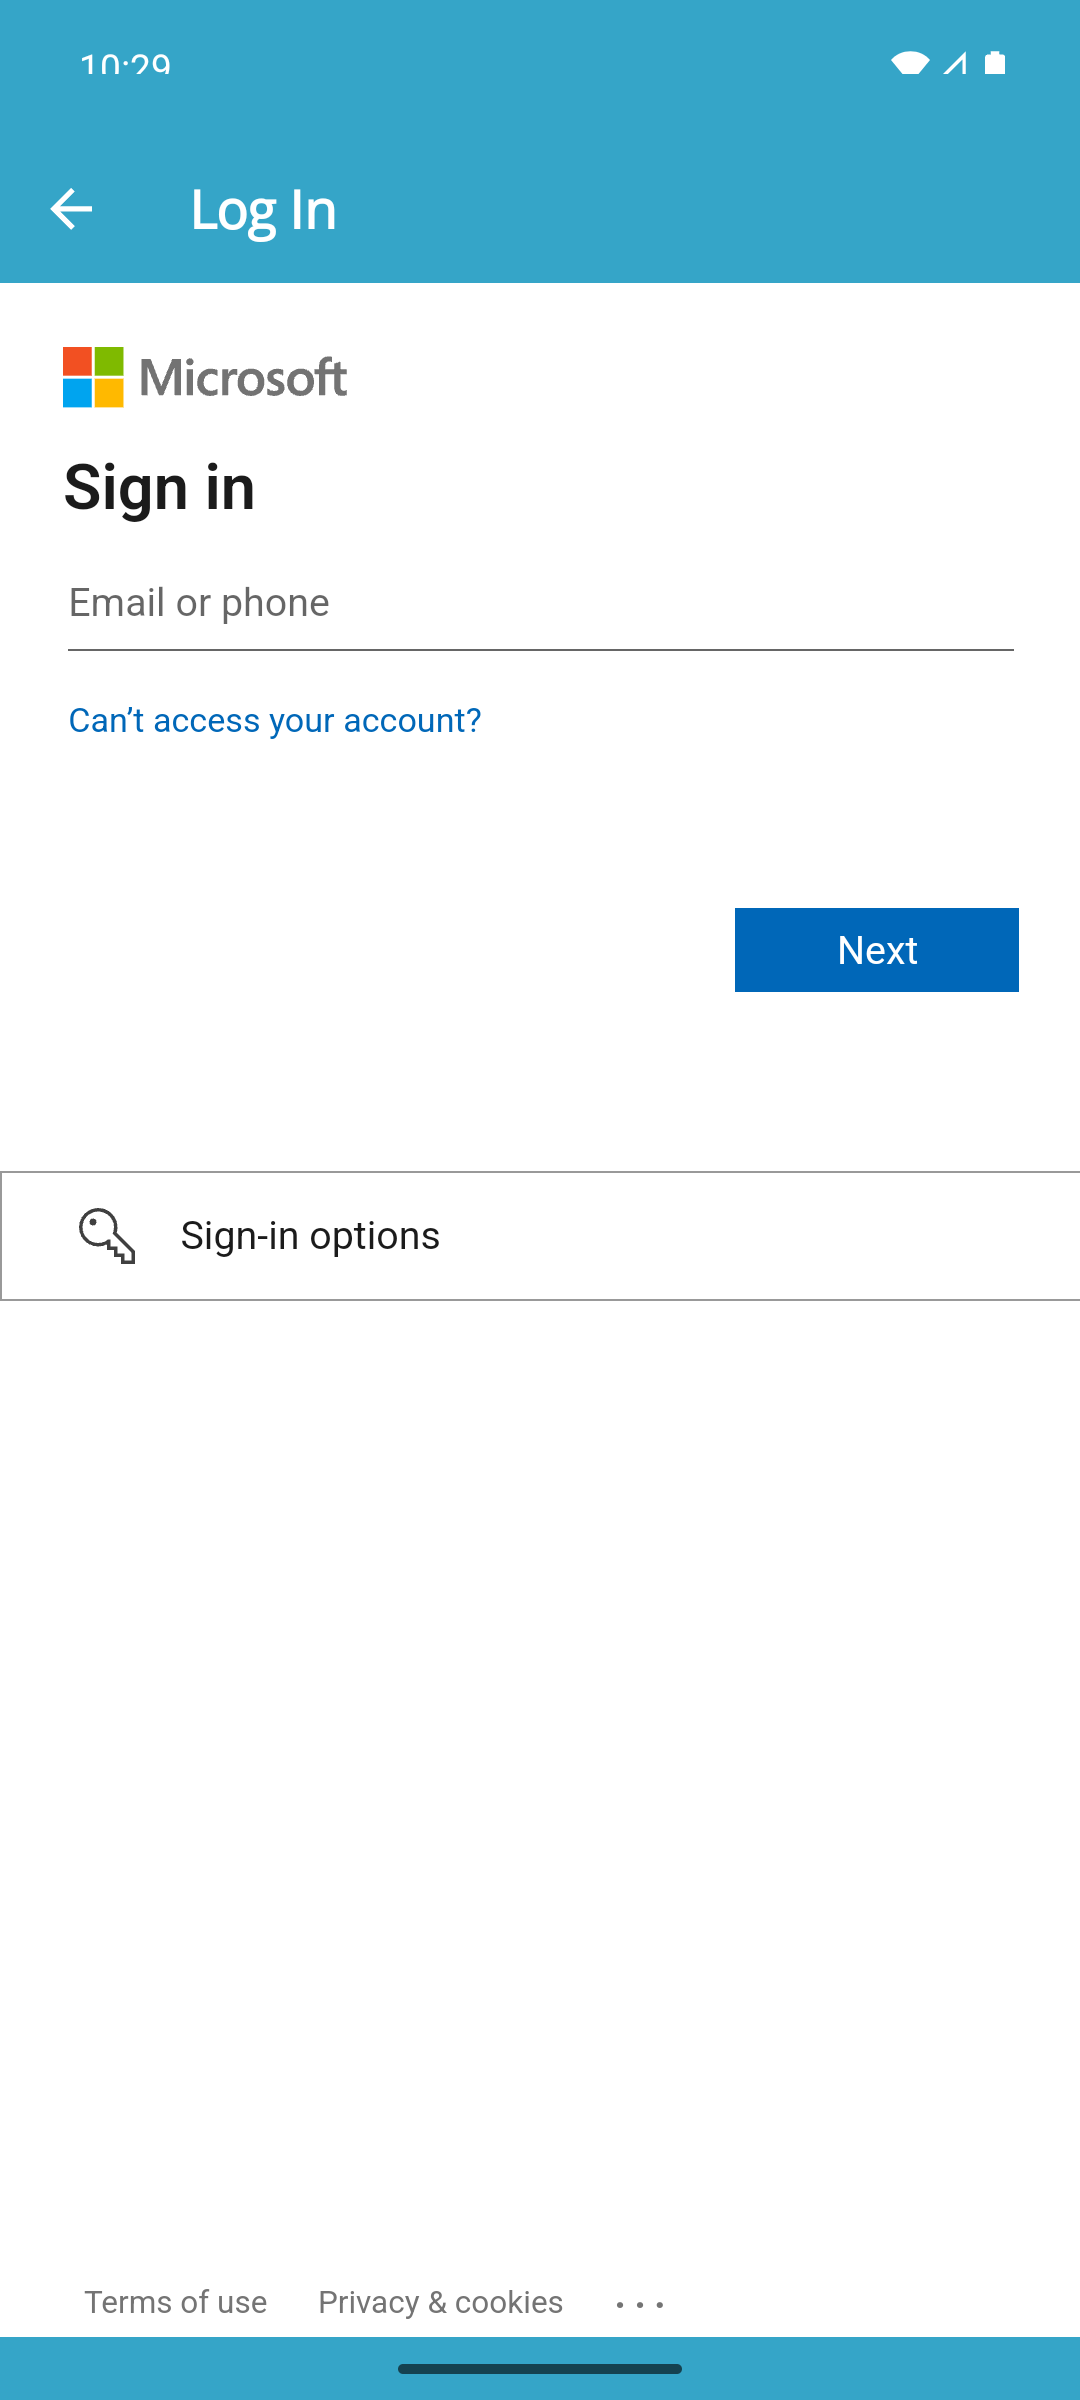Tap the home gesture bar at bottom
1080x2400 pixels.
(540, 2369)
